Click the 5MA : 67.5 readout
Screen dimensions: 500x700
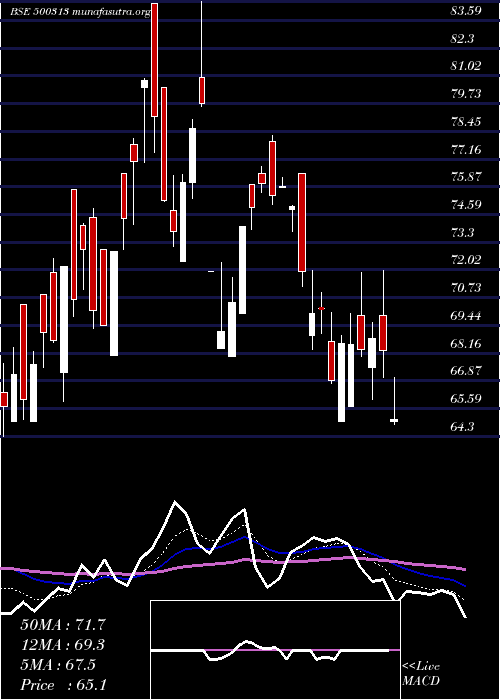click(x=58, y=665)
